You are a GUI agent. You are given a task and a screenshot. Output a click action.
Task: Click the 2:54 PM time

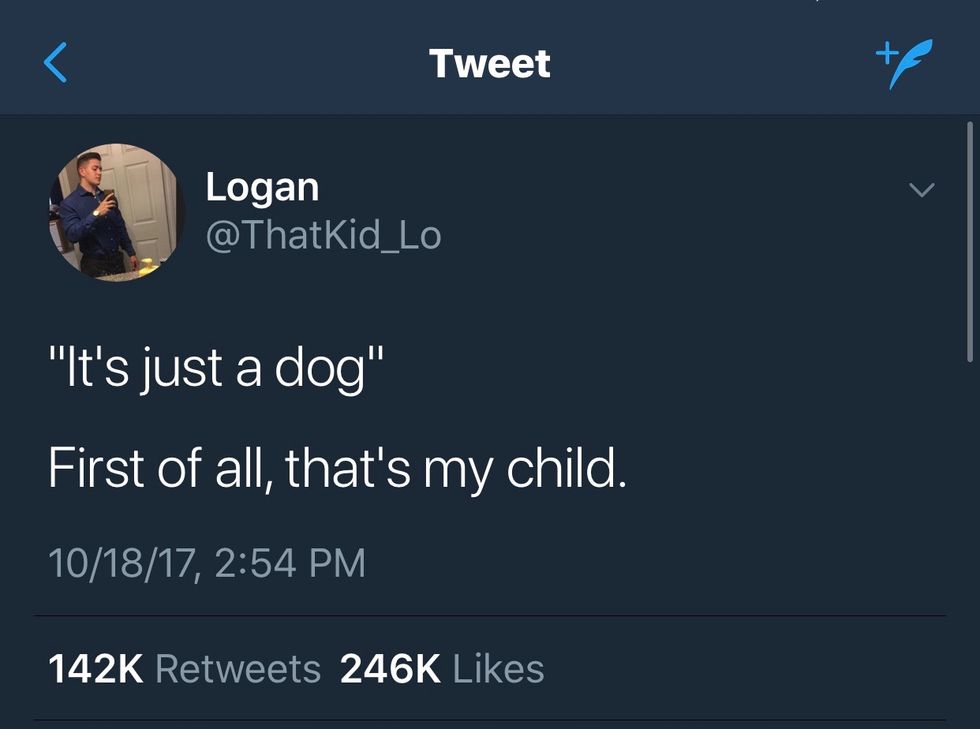pos(290,563)
